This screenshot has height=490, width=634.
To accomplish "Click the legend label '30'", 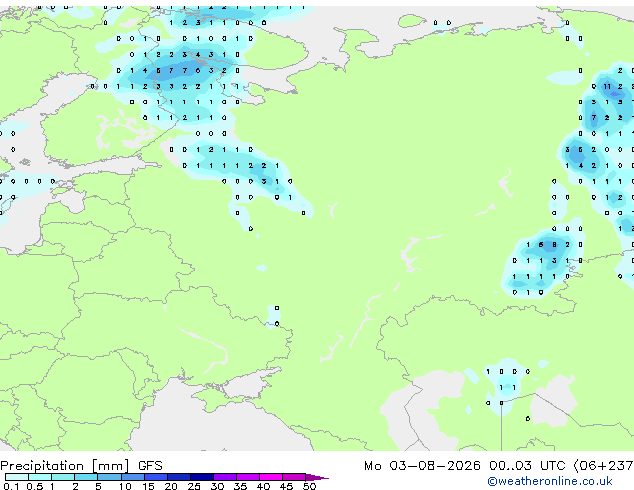I will 217,486.
